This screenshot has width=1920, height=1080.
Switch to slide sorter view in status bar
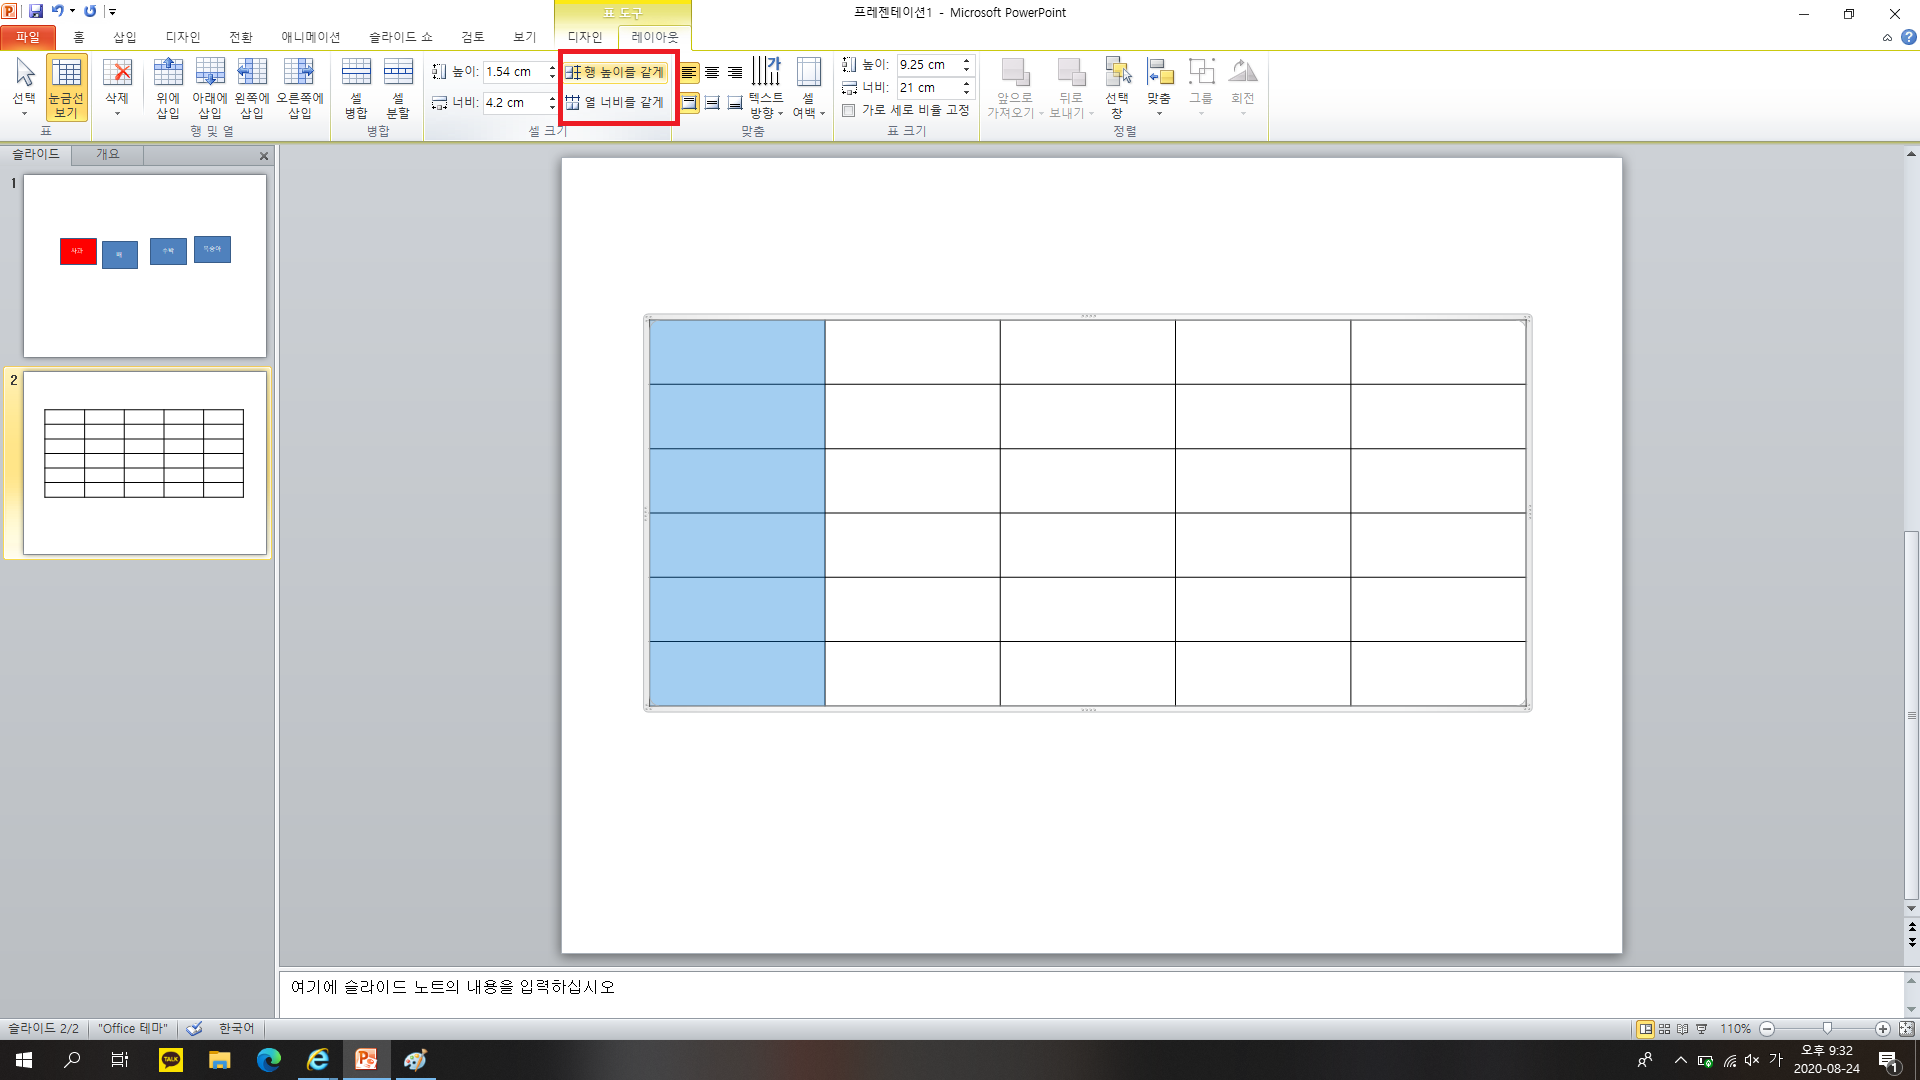pos(1664,1028)
